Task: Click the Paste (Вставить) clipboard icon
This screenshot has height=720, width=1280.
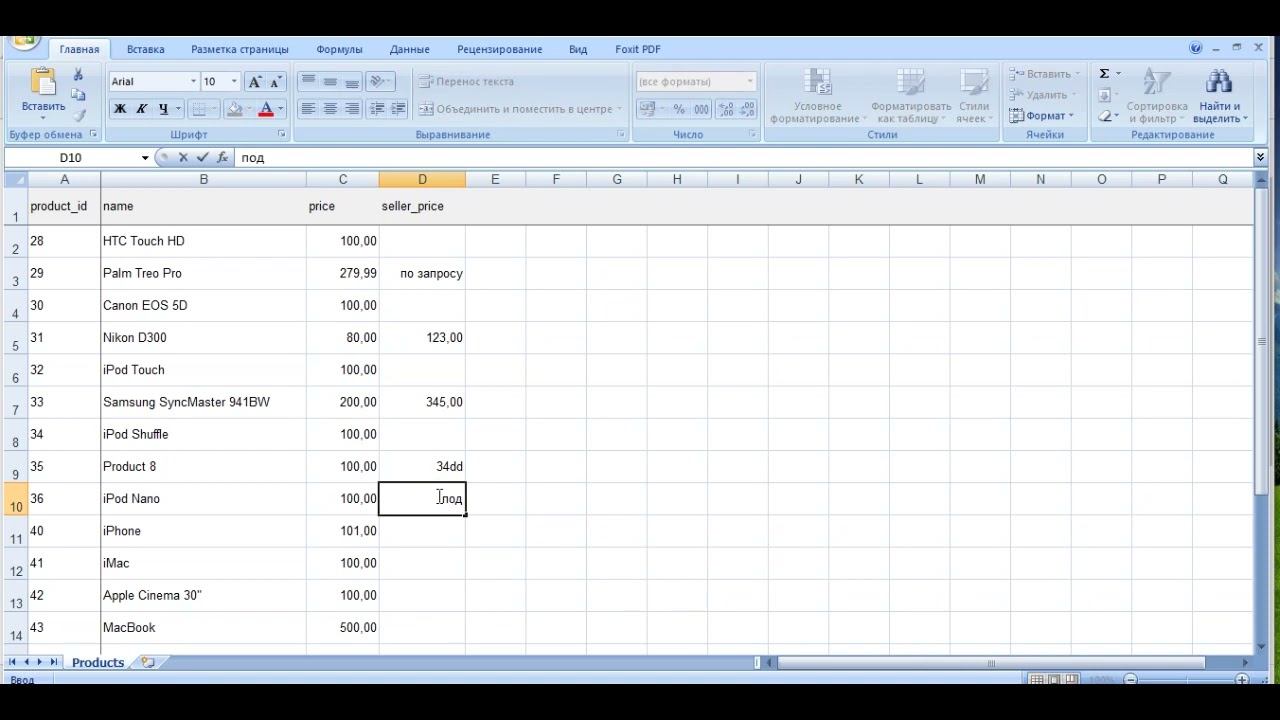Action: click(43, 83)
